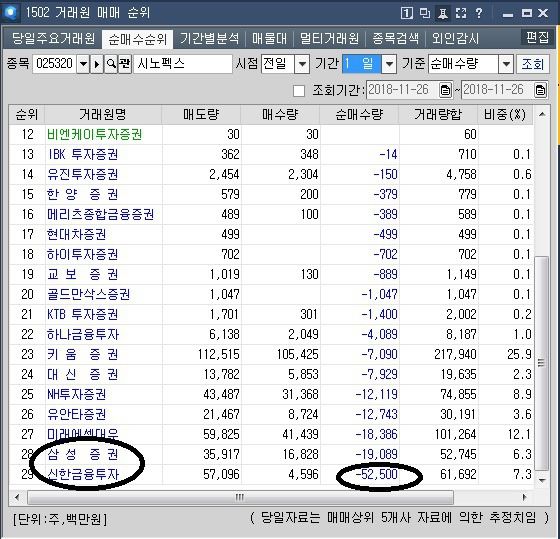Sort by 순위 column header
The height and width of the screenshot is (539, 560).
tap(27, 115)
